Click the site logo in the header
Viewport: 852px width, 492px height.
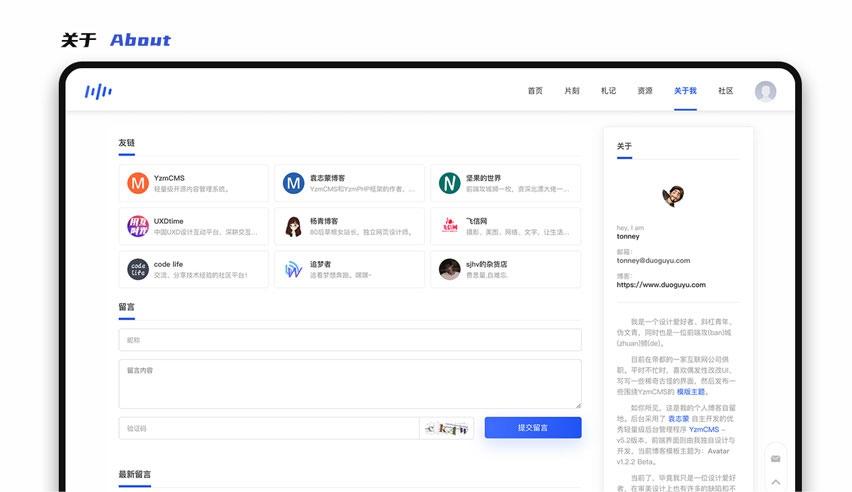(x=98, y=91)
